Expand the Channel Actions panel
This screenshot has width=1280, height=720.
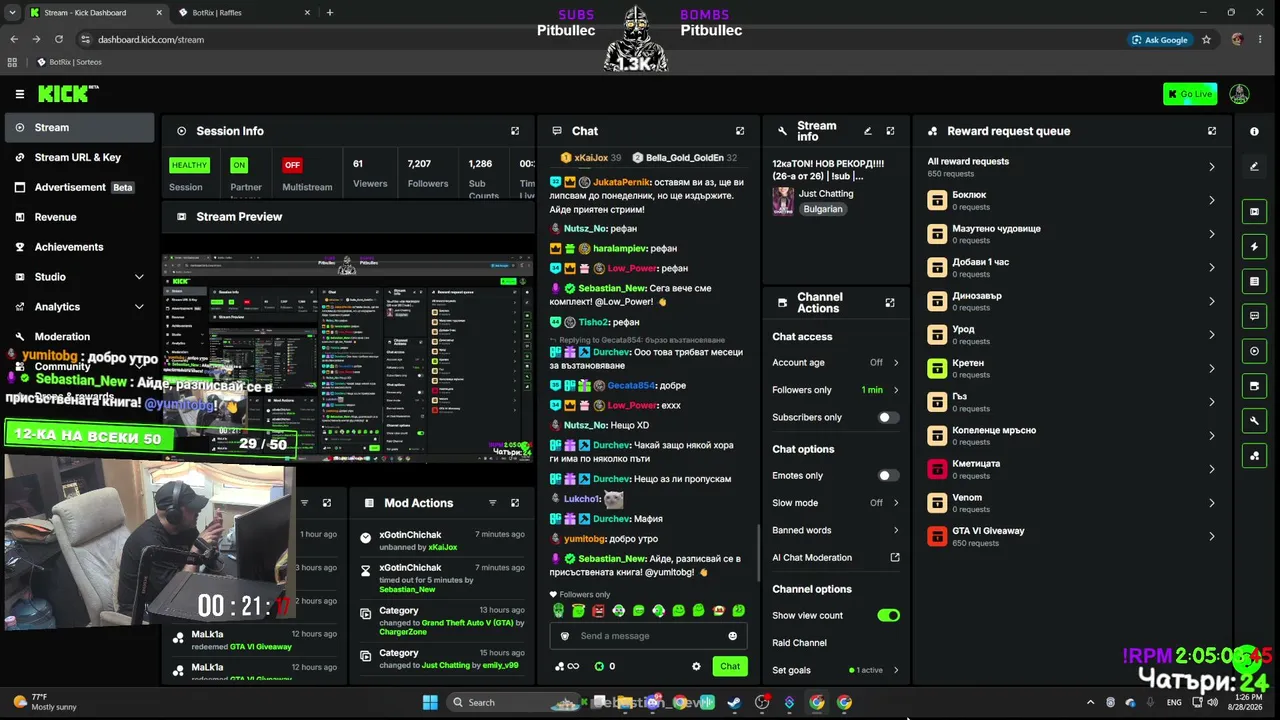(890, 303)
